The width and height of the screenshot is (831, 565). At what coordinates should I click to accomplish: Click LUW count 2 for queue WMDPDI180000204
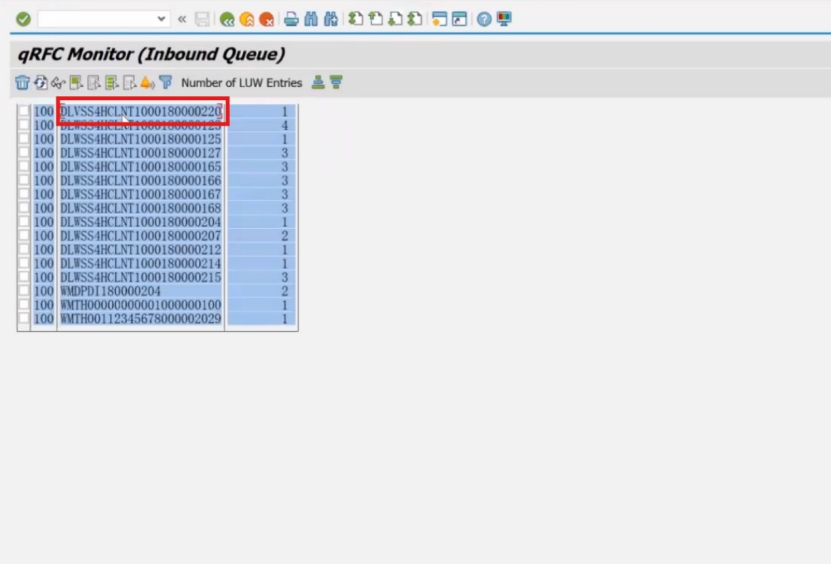point(285,291)
